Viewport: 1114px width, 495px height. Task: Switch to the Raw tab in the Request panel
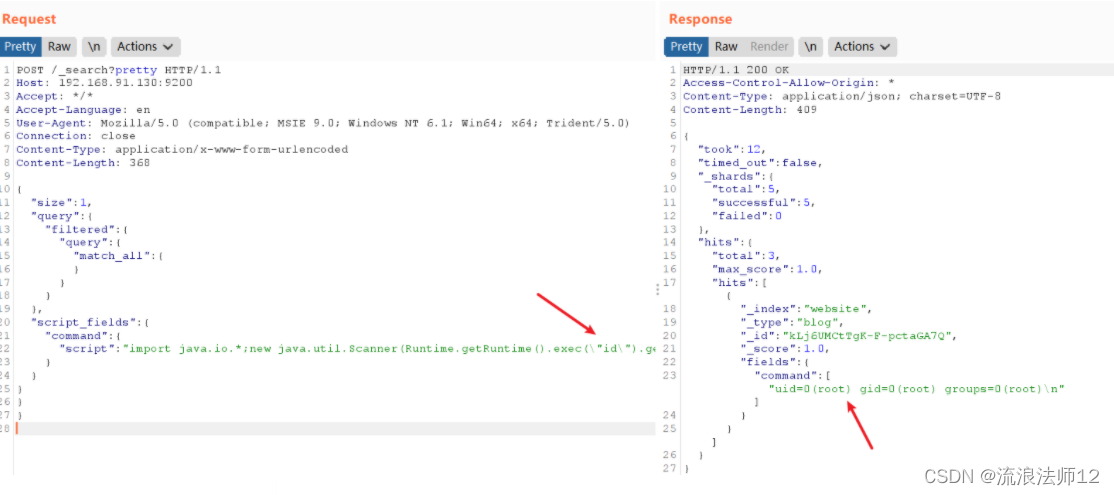[x=59, y=46]
